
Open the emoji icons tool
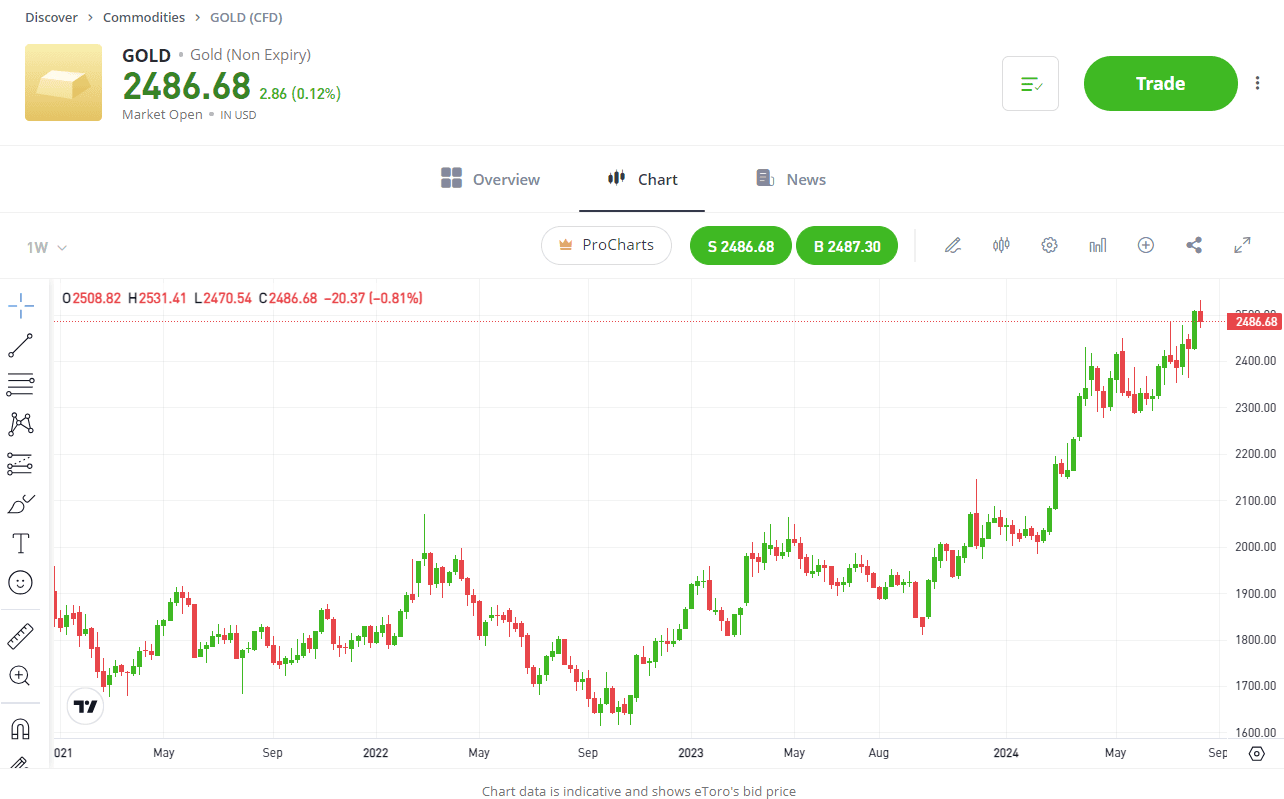20,582
